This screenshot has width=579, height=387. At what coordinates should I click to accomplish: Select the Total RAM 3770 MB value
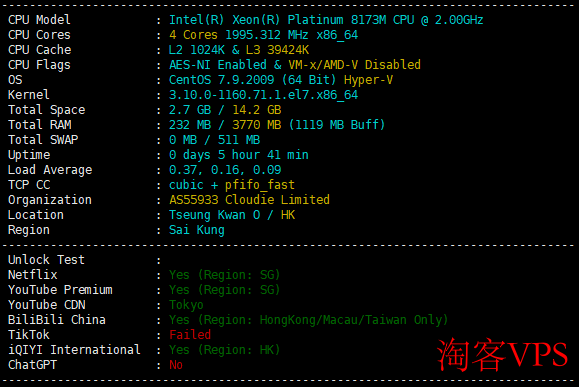coord(257,125)
